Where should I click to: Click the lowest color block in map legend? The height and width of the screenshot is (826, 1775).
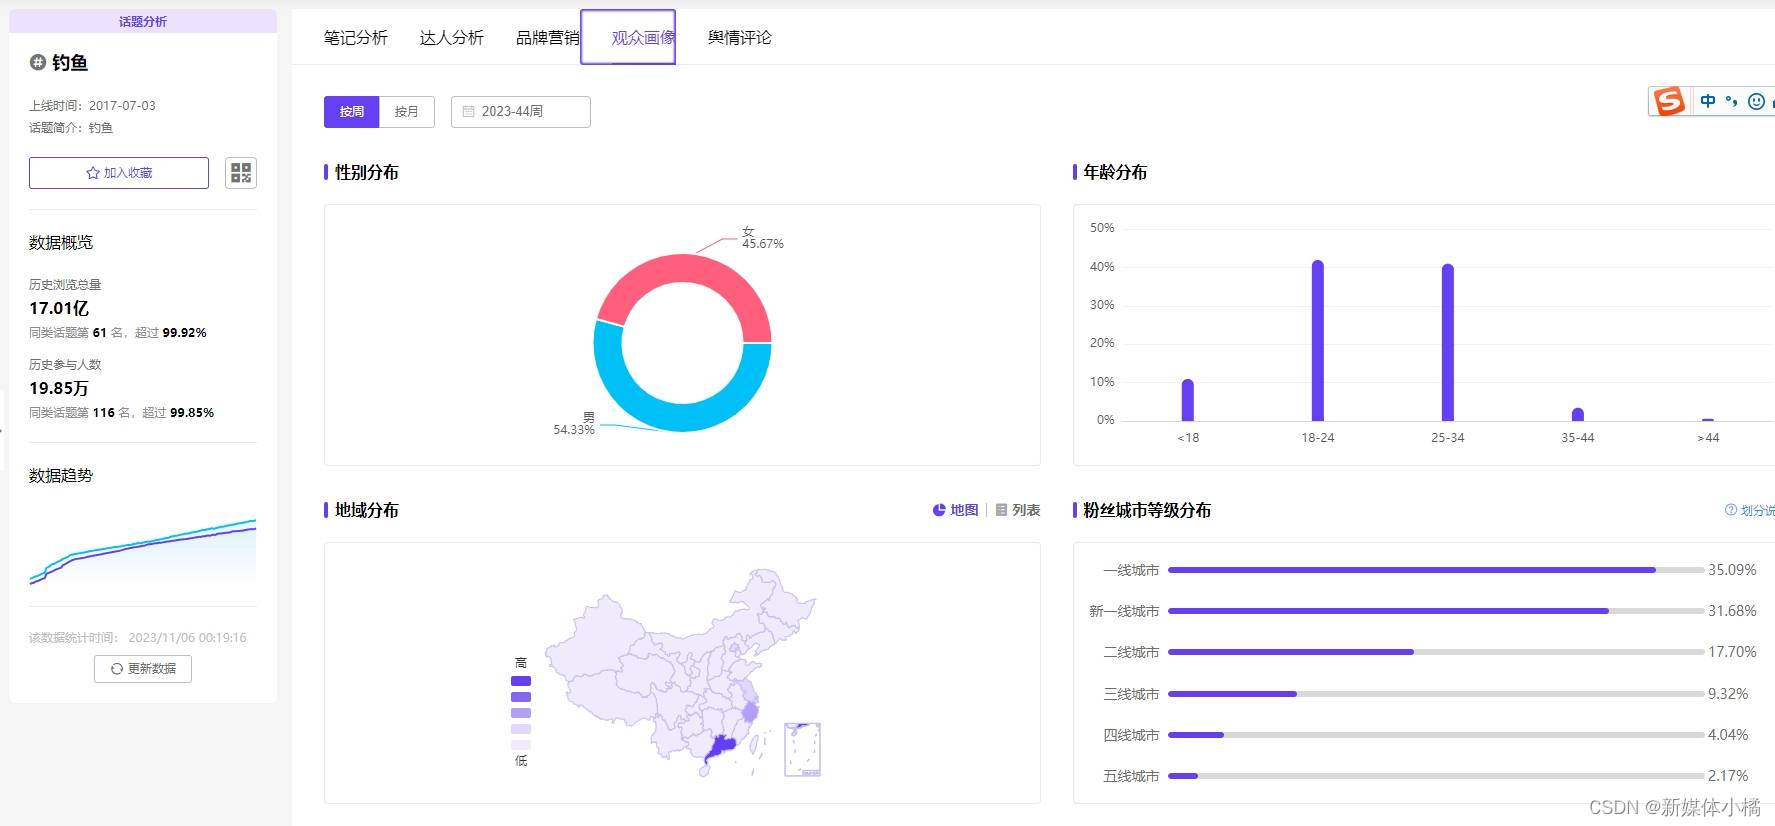click(521, 745)
